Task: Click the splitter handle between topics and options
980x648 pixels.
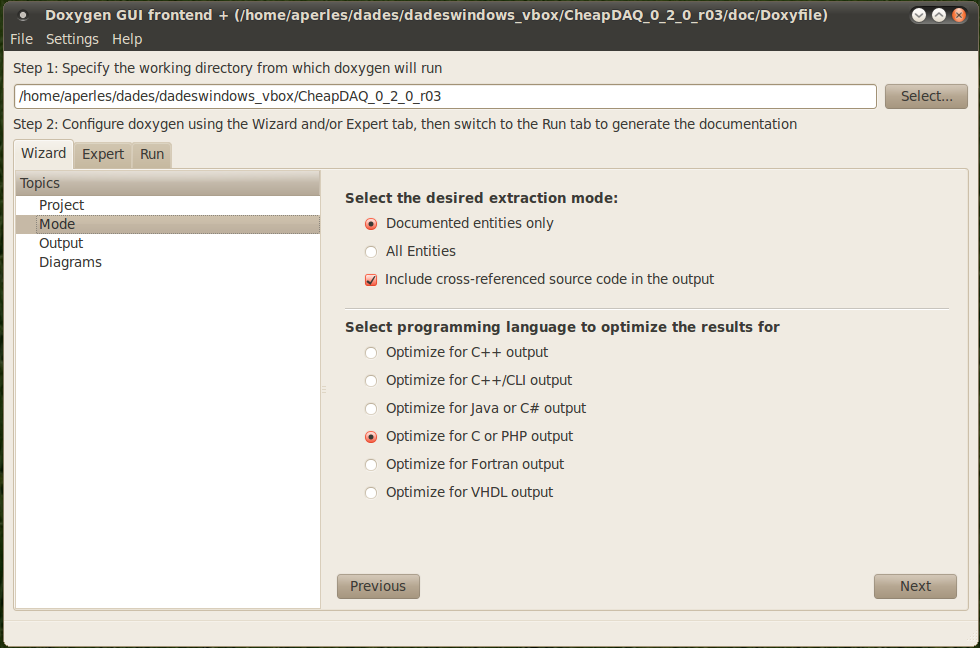Action: coord(324,389)
